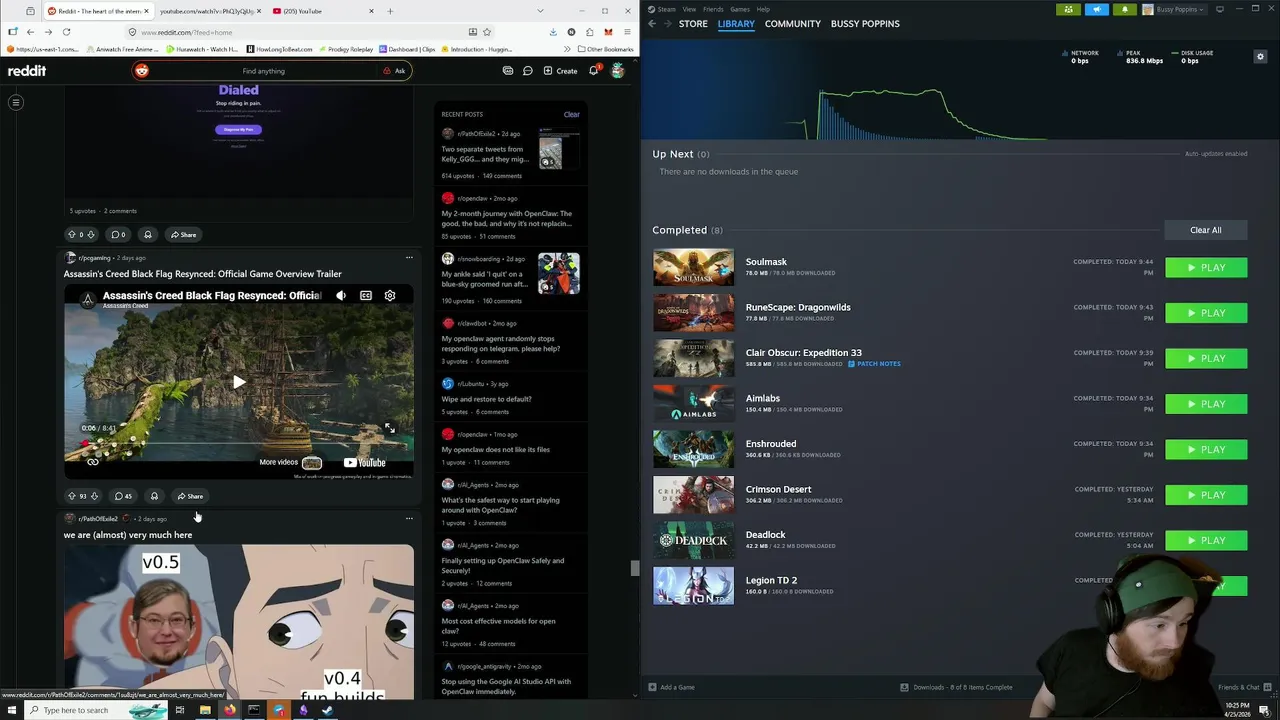Open comments on Assassin's Creed post (45)

point(123,496)
